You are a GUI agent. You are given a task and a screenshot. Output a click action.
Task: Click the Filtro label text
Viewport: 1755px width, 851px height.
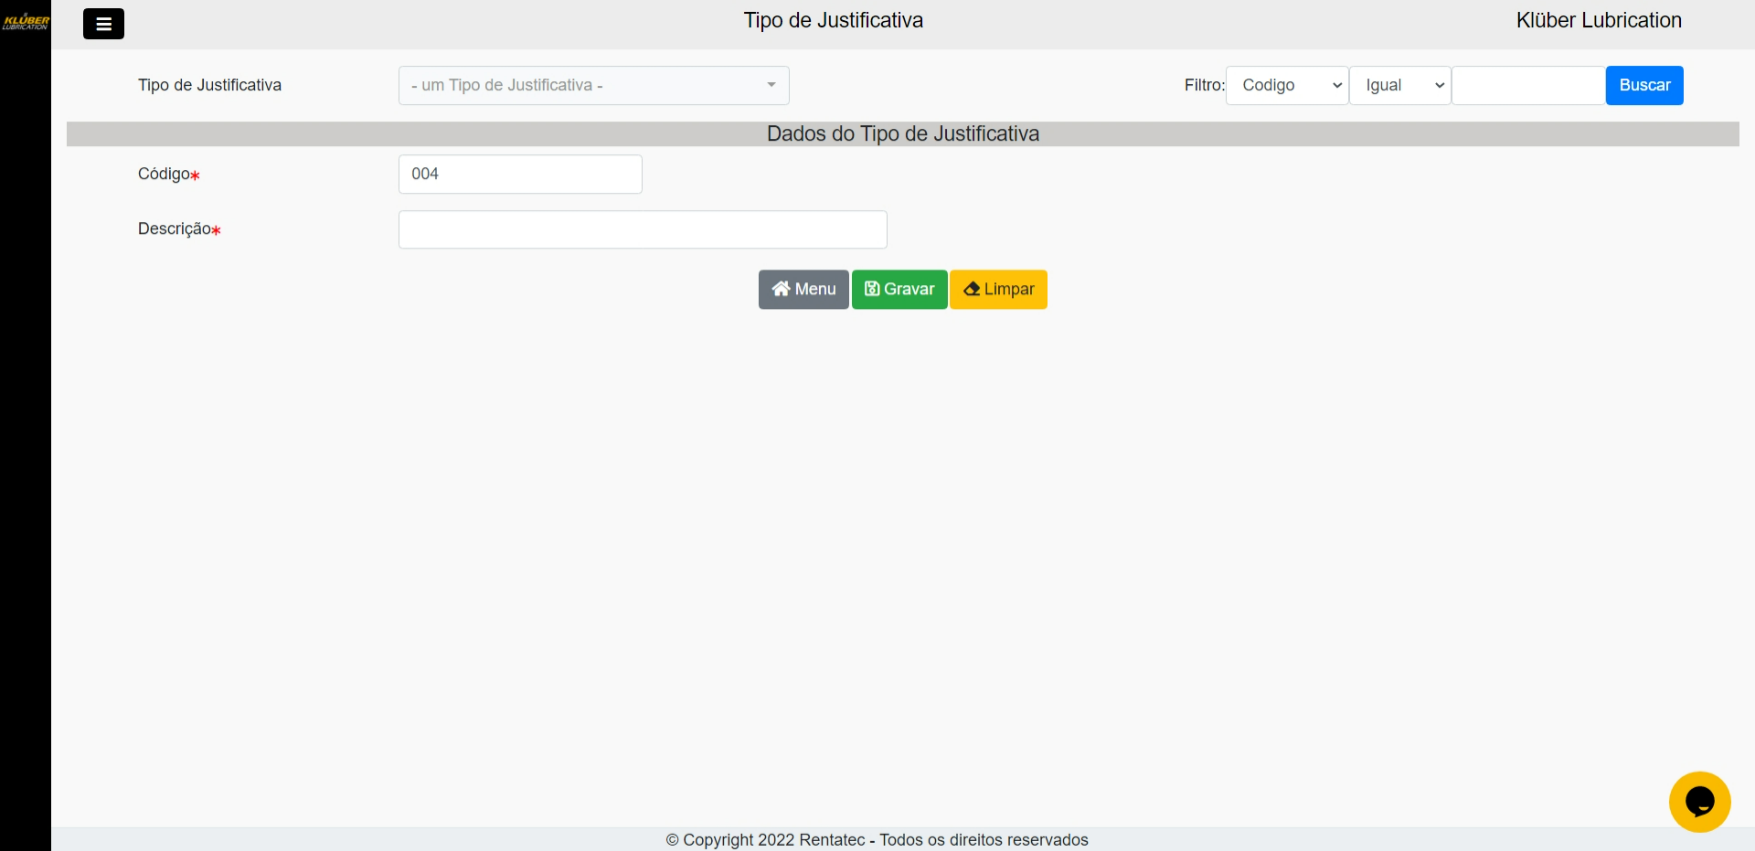(x=1203, y=85)
